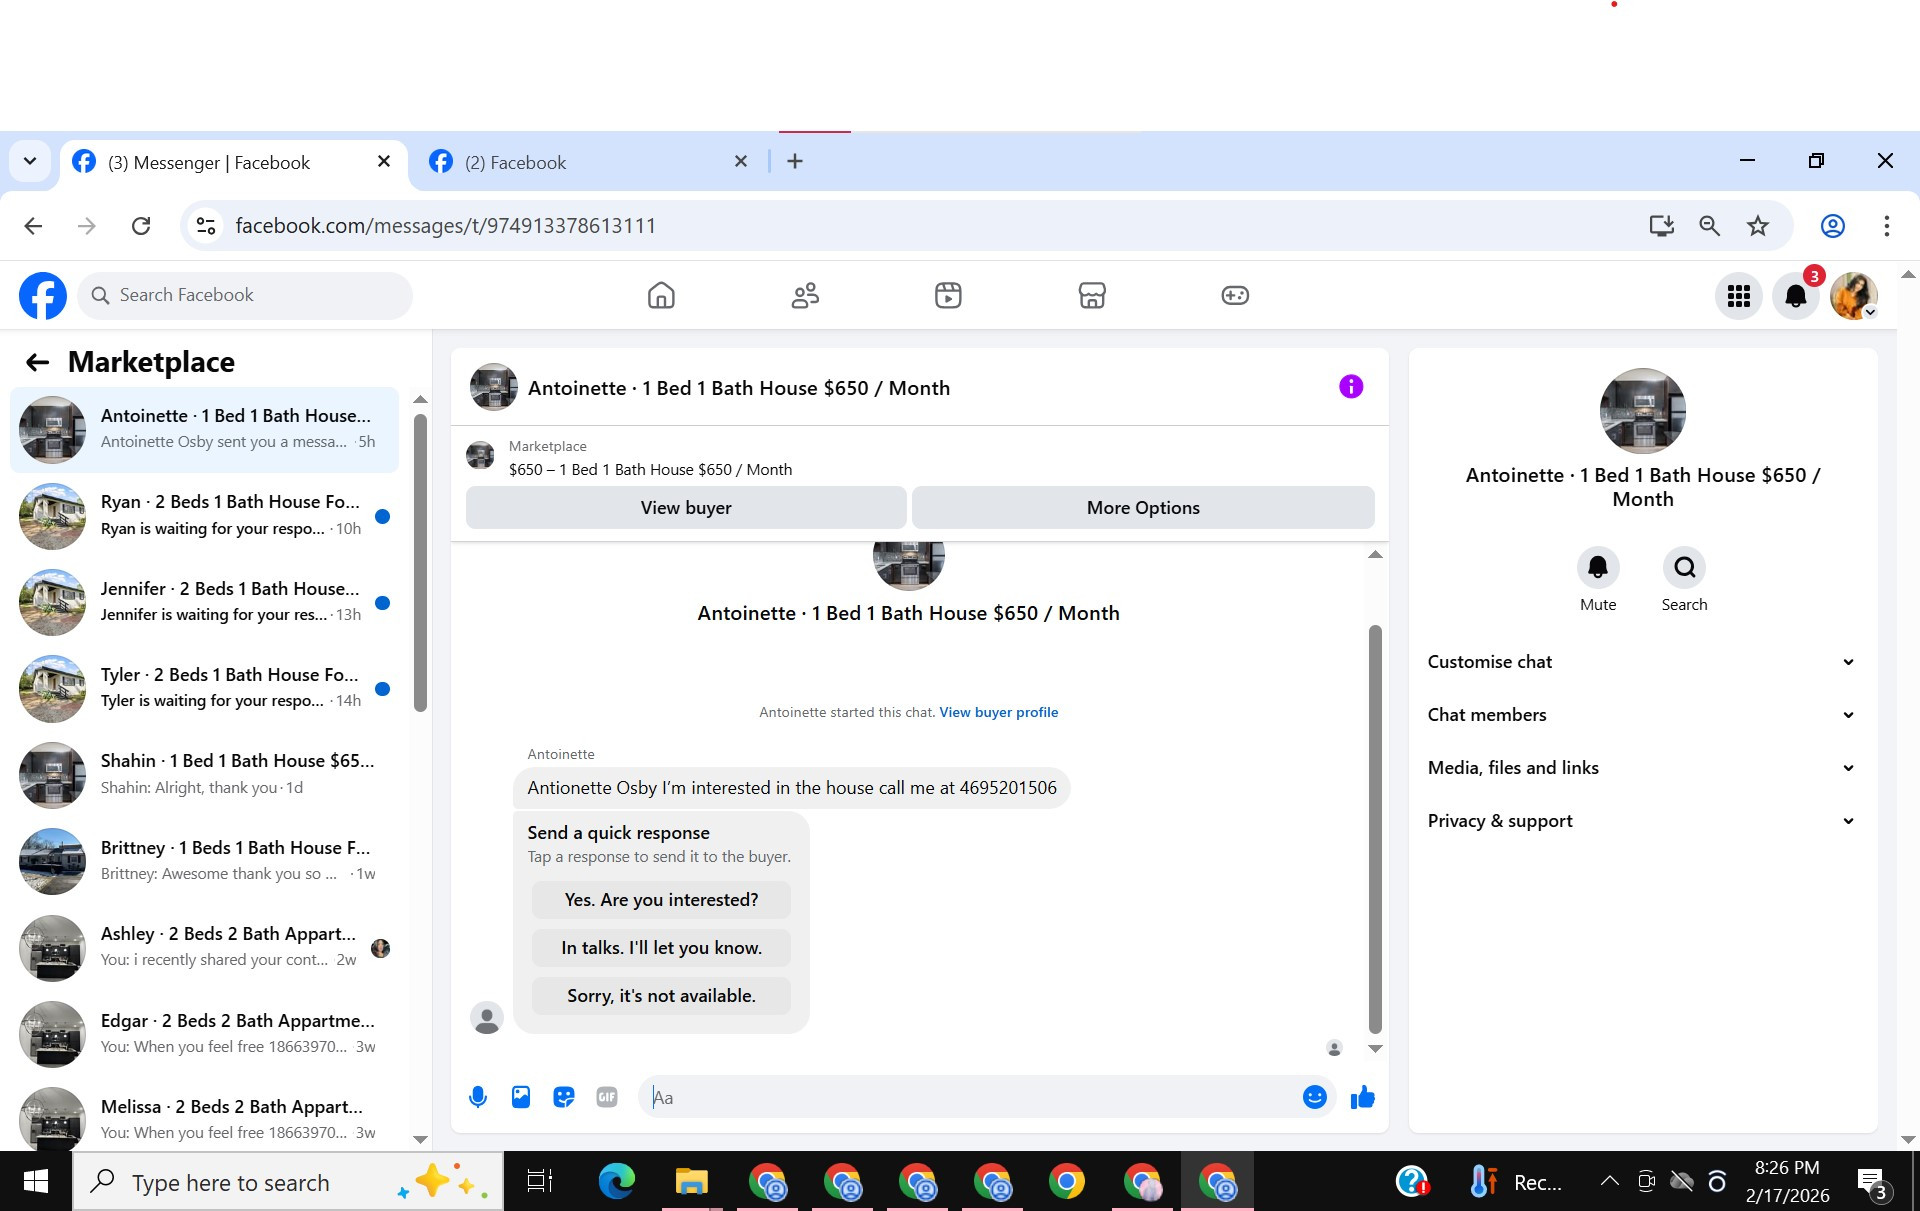The image size is (1920, 1211).
Task: Click the View buyer profile link
Action: [998, 712]
